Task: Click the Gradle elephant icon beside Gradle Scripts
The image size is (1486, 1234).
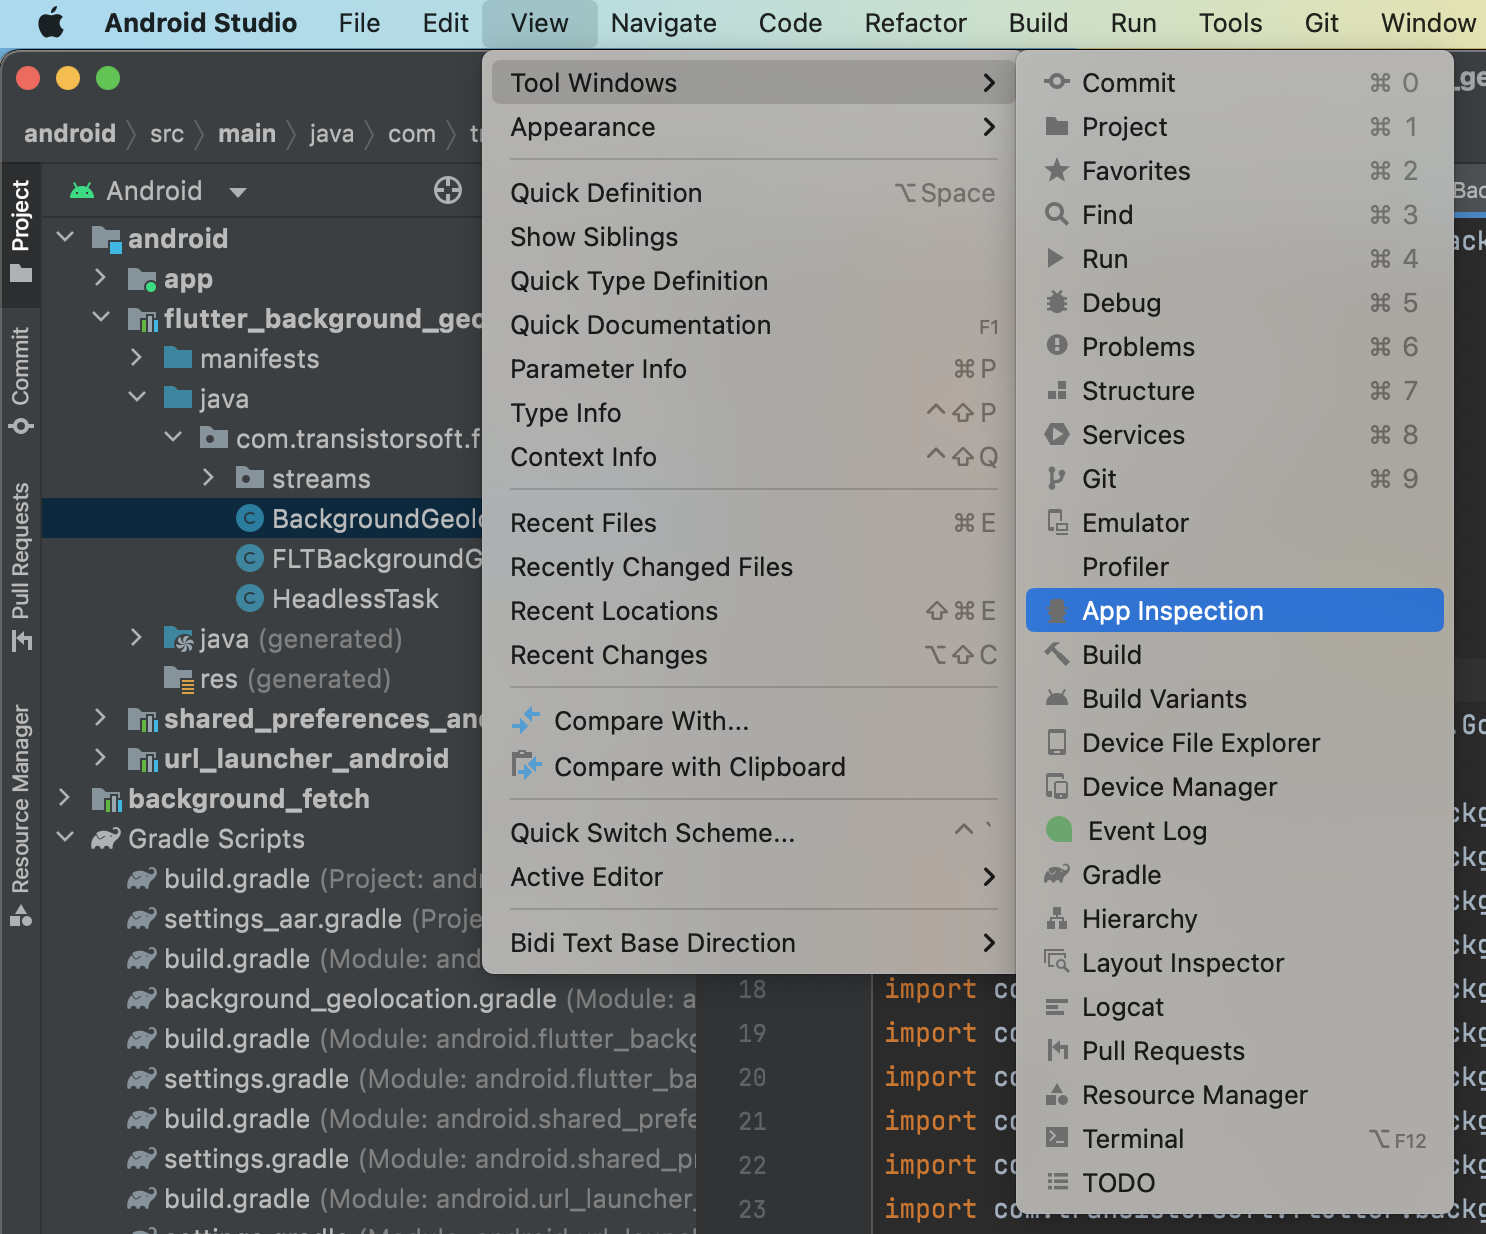Action: (x=104, y=839)
